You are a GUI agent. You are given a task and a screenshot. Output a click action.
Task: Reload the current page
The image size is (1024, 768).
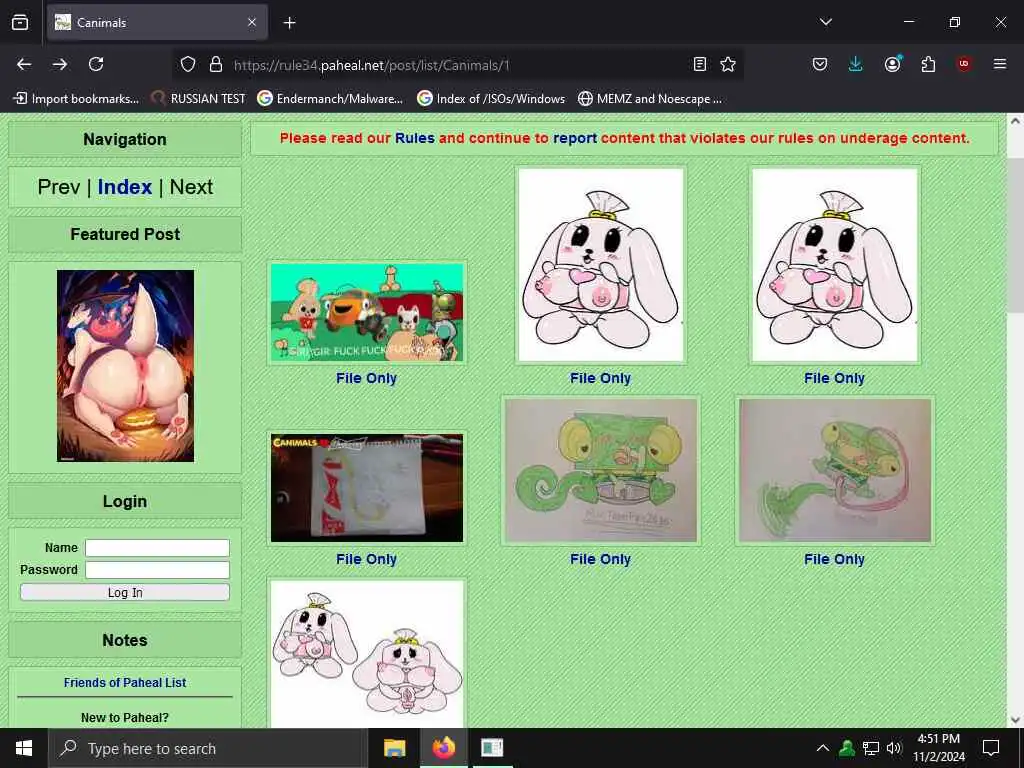click(96, 64)
